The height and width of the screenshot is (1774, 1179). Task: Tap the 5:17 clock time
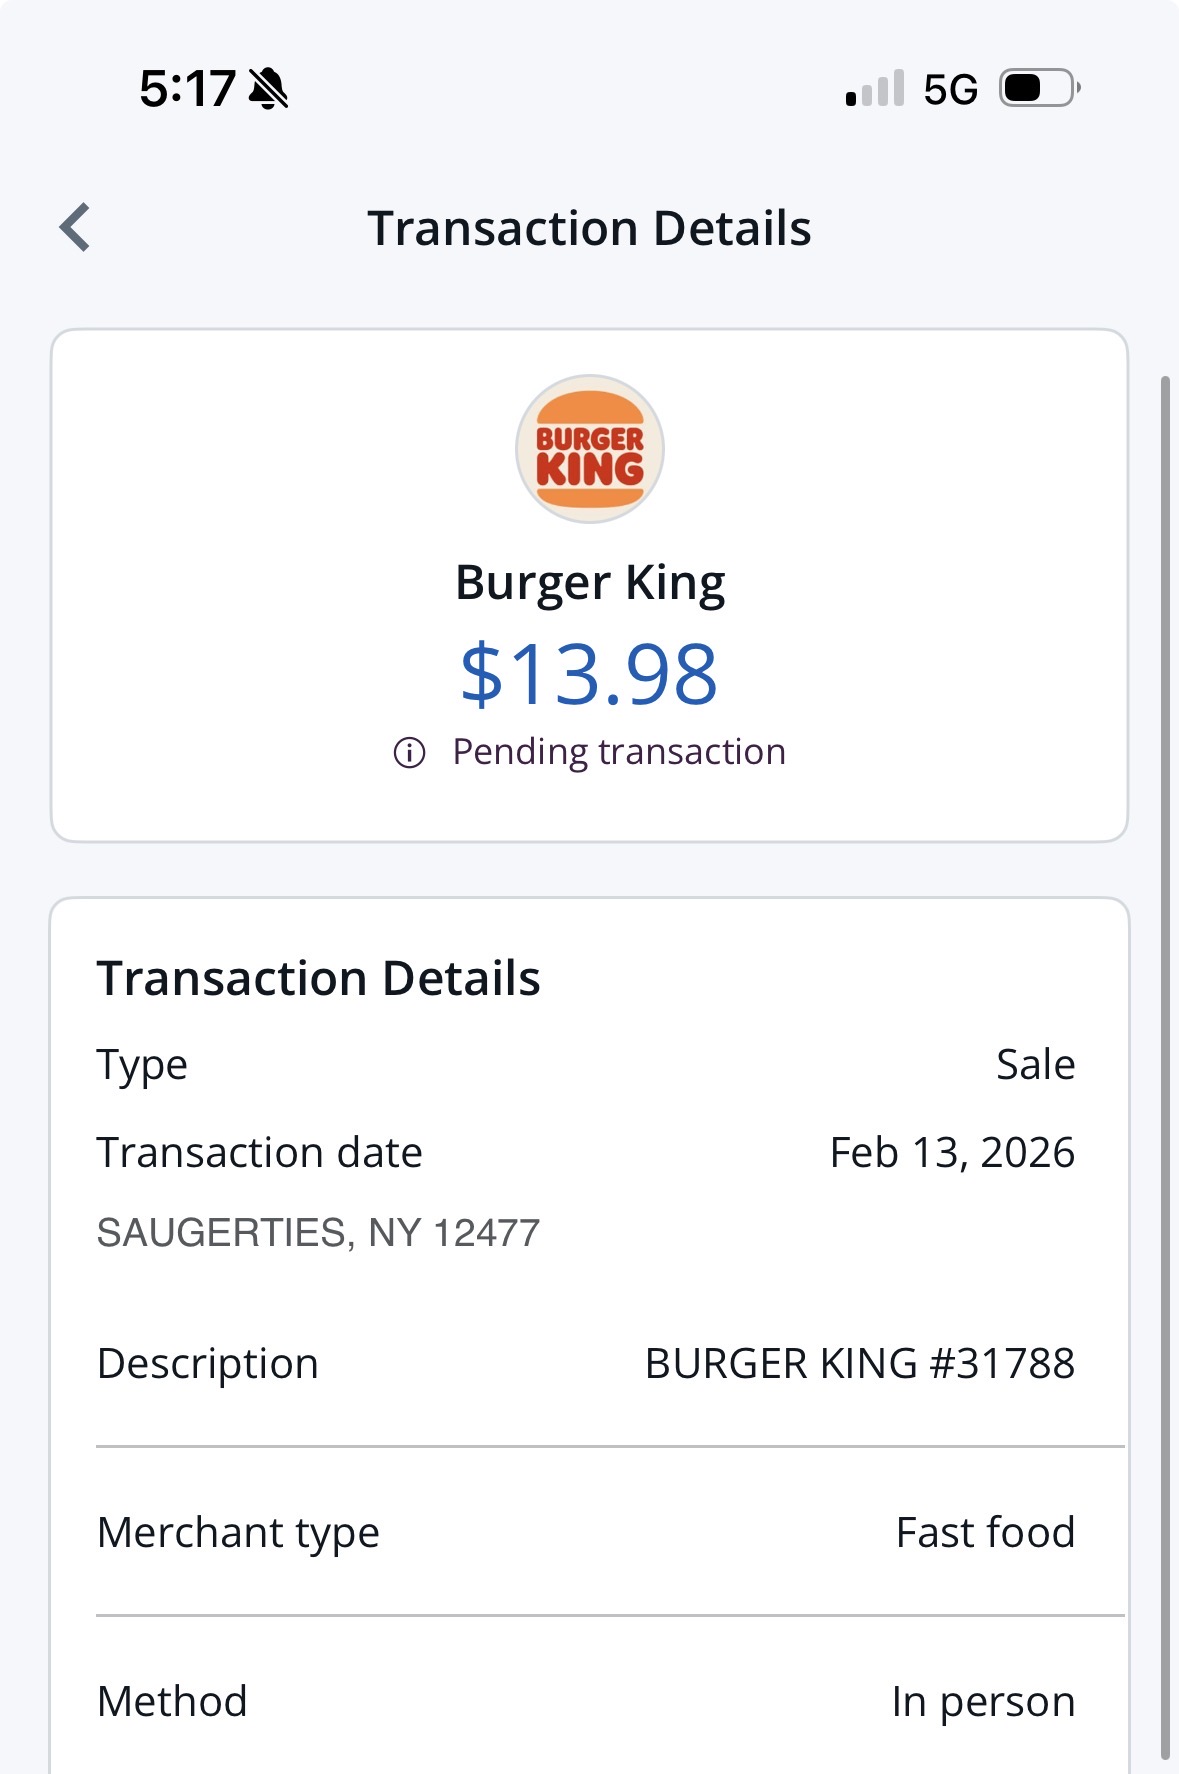pyautogui.click(x=187, y=89)
